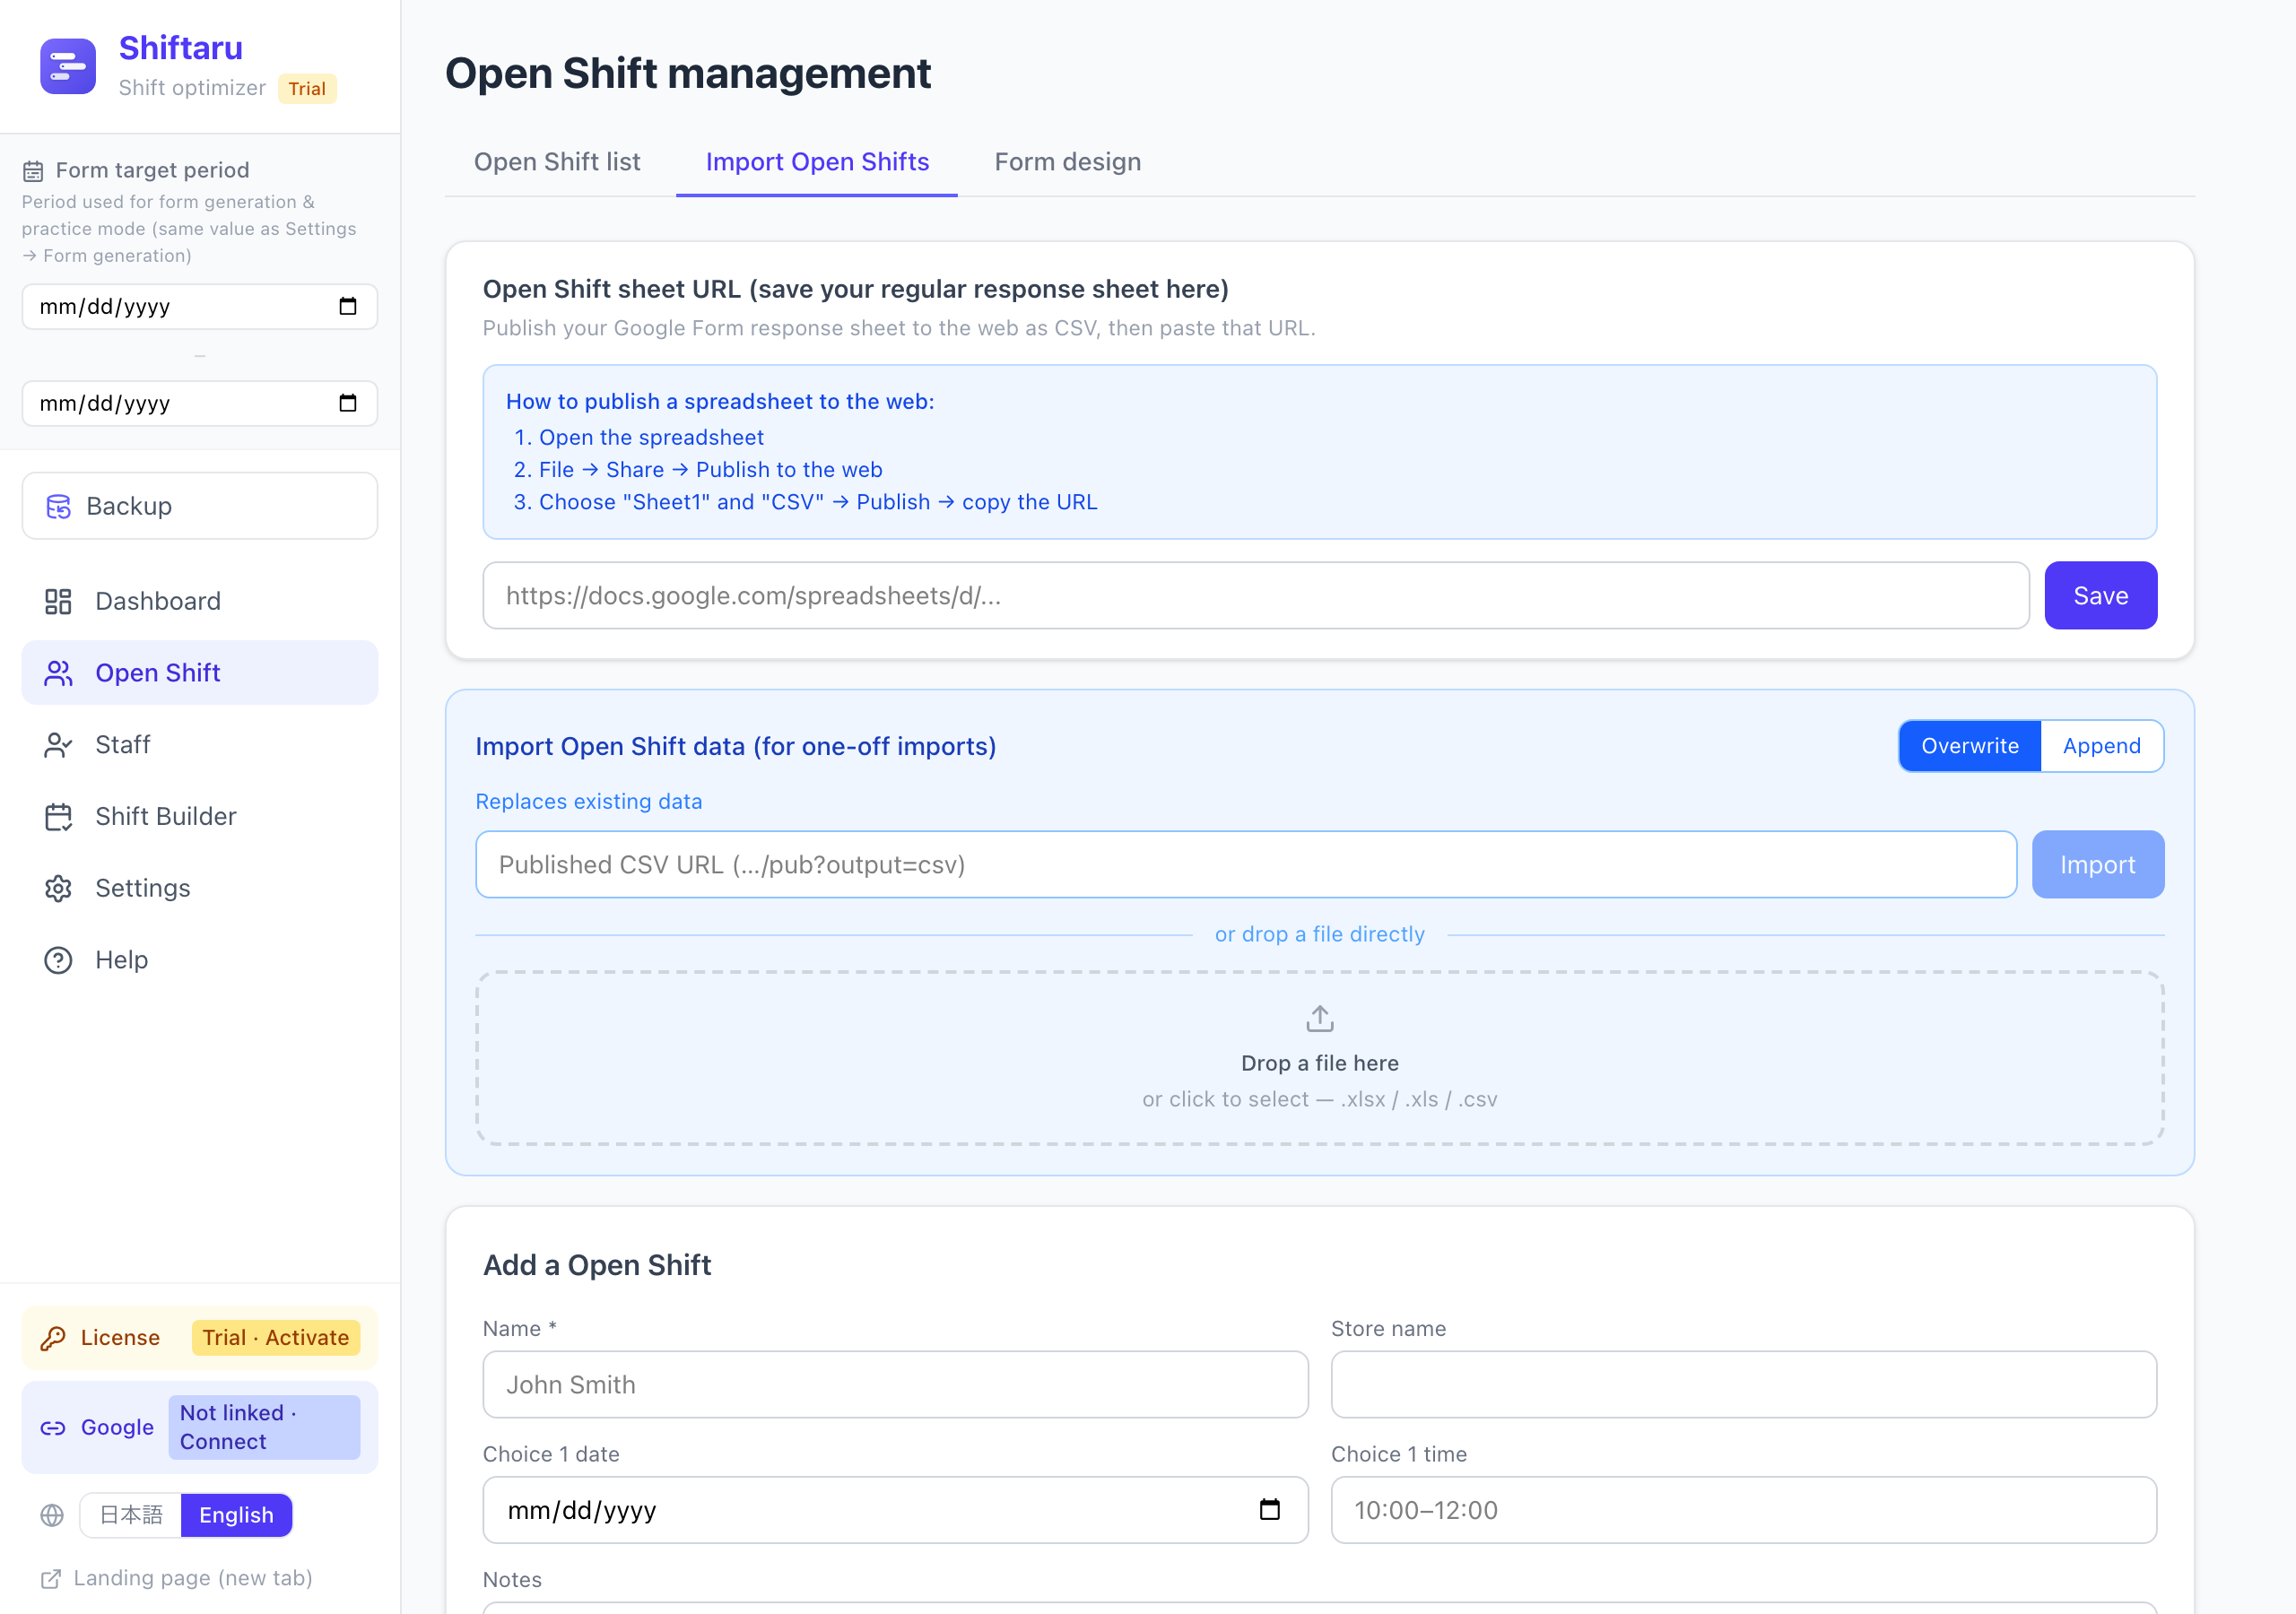Click 'How to publish a spreadsheet to the web:' text
The height and width of the screenshot is (1614, 2296).
(x=720, y=402)
